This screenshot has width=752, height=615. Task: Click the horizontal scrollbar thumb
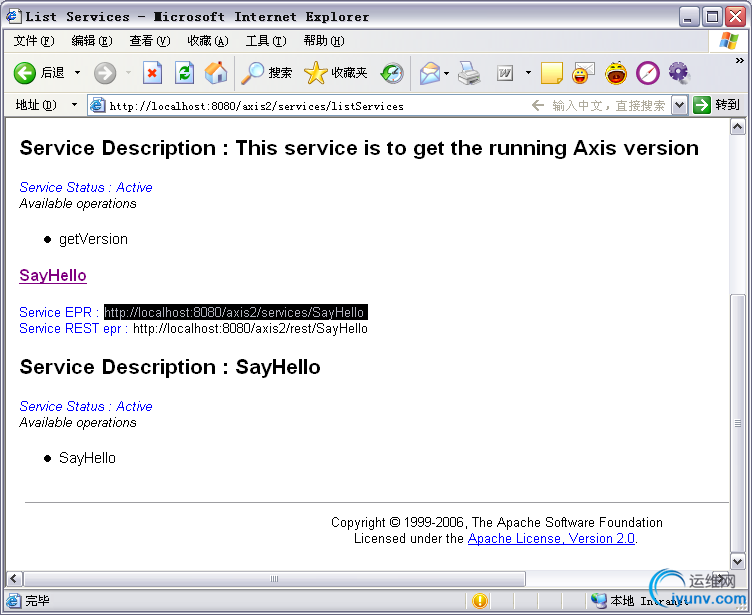[274, 579]
